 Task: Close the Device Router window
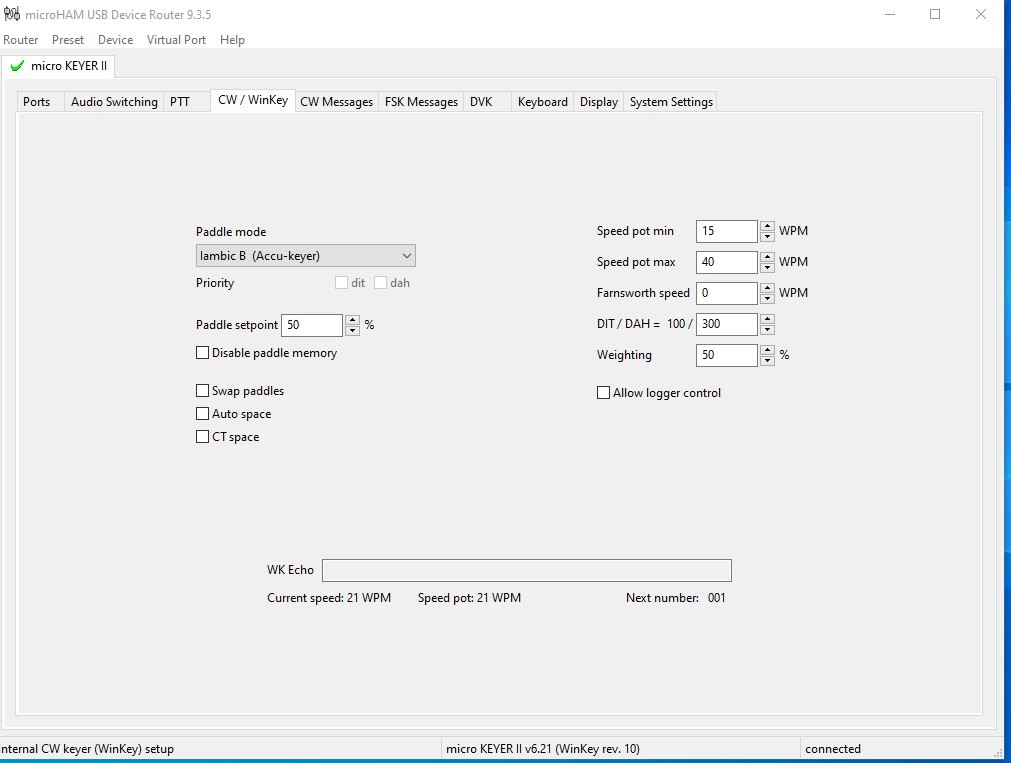[x=981, y=14]
